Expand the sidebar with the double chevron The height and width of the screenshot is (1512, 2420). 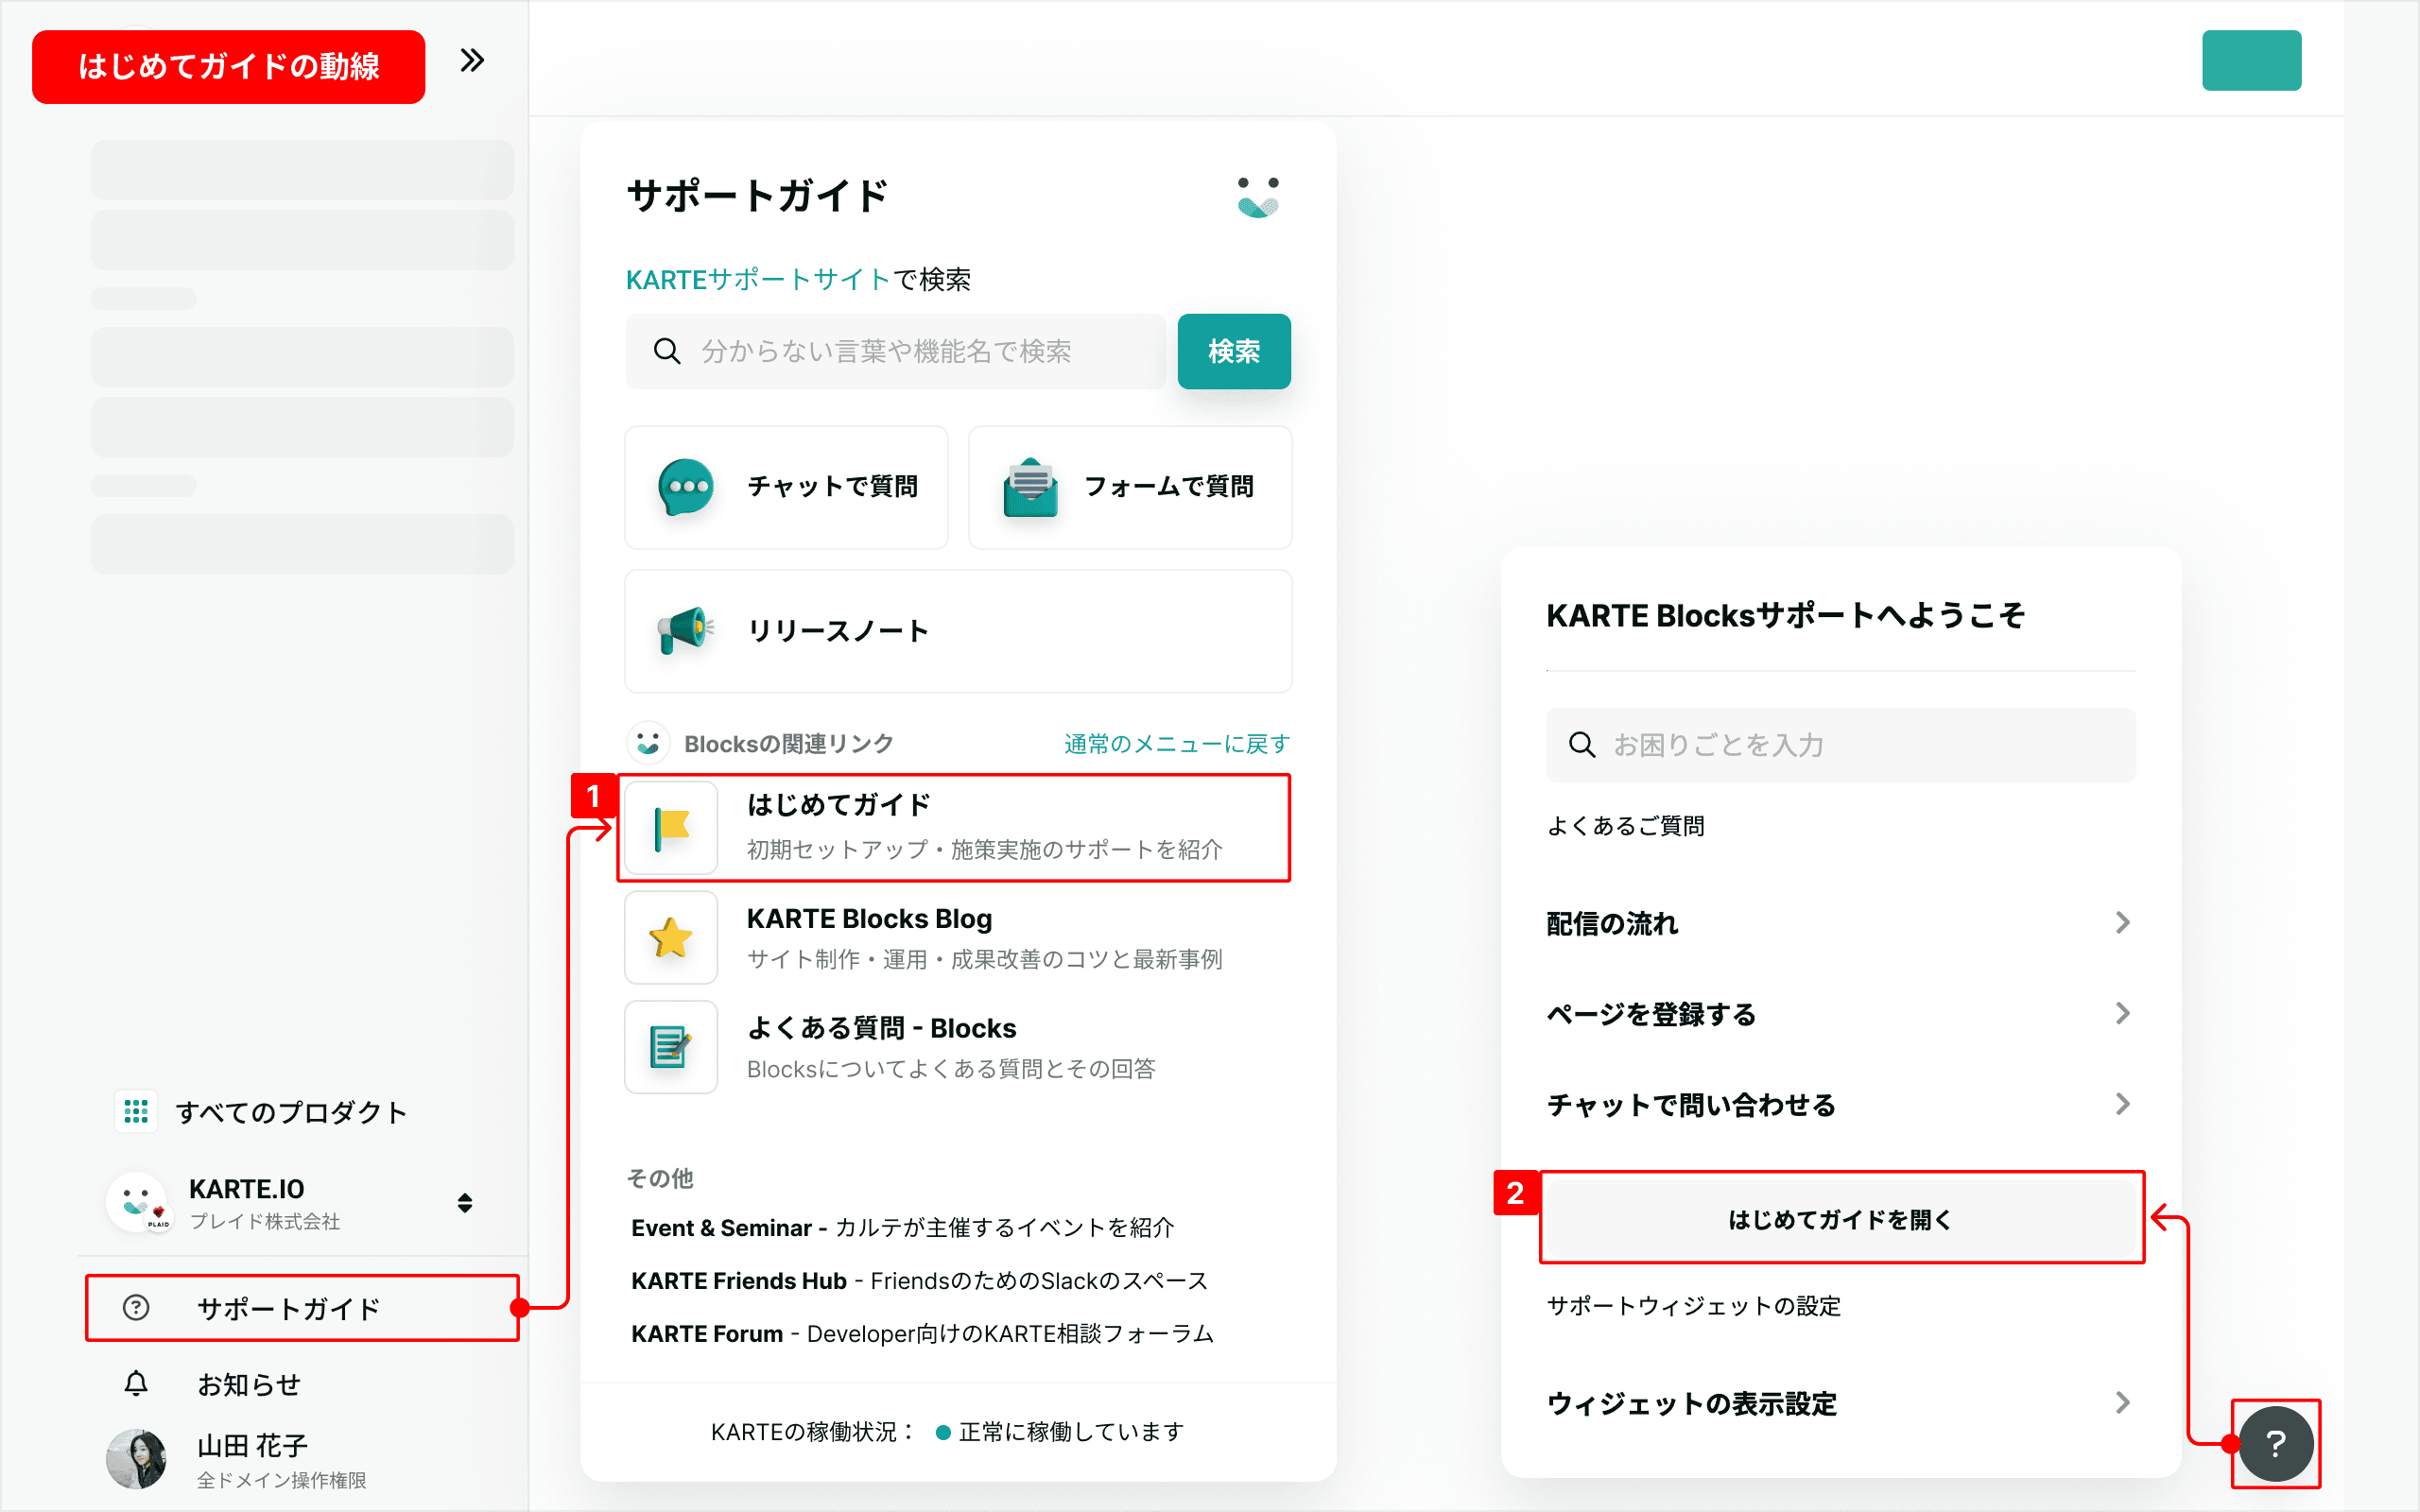pyautogui.click(x=472, y=61)
